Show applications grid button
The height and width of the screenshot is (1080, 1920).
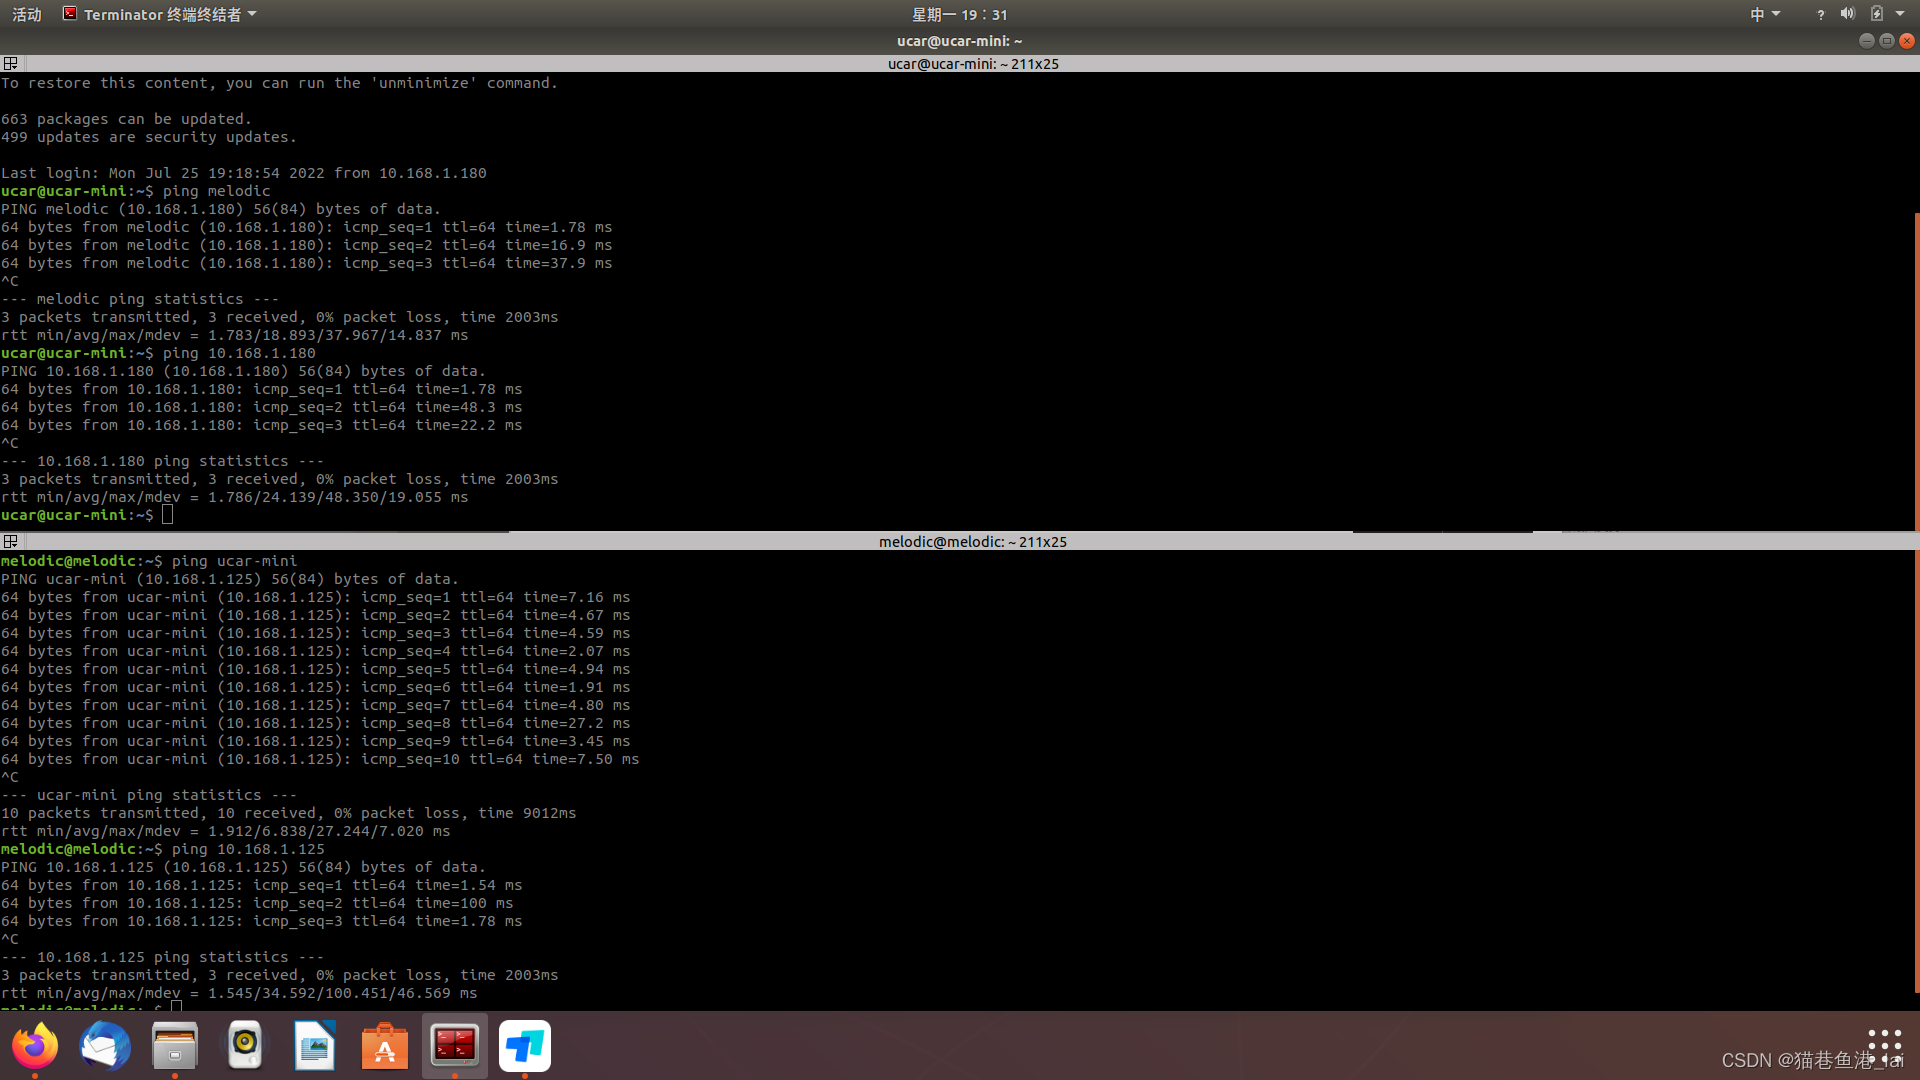click(x=1884, y=1046)
